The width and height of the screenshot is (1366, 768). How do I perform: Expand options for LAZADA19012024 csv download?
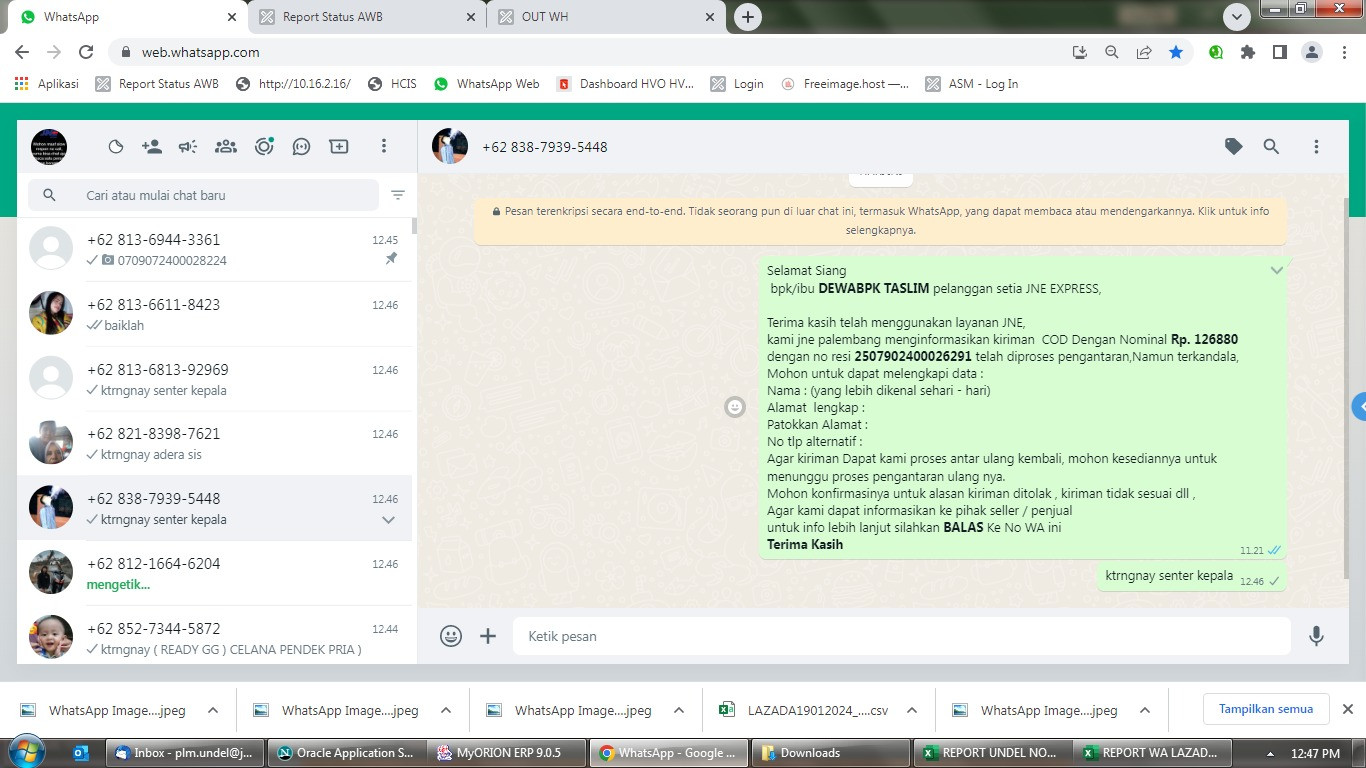pos(912,711)
